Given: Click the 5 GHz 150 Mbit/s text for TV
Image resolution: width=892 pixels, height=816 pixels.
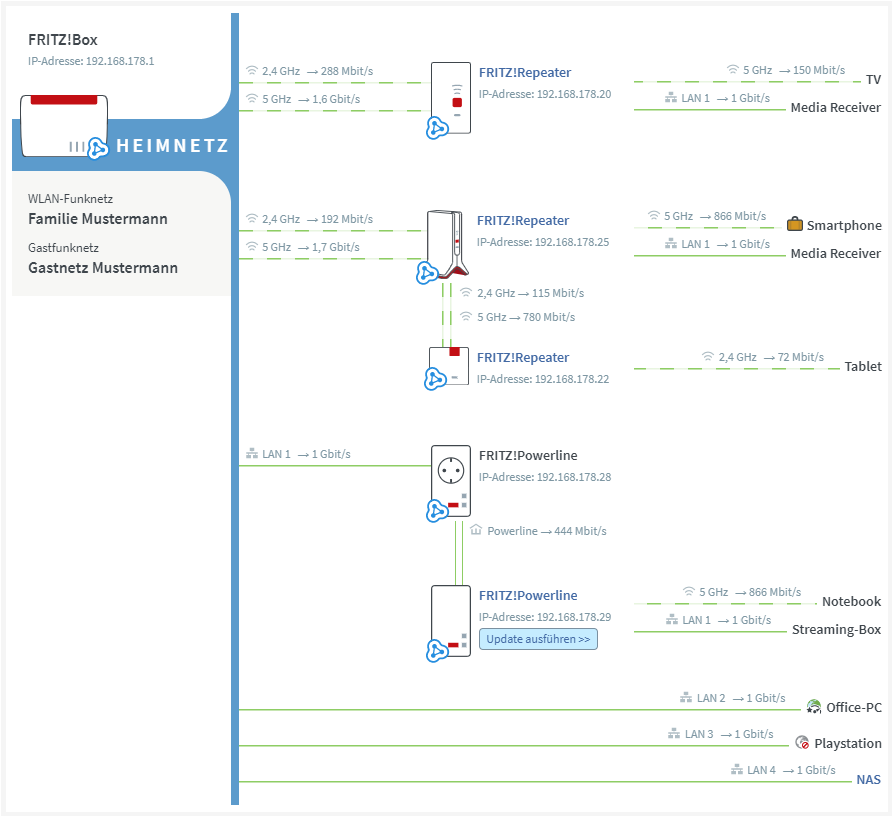Looking at the screenshot, I should pos(794,70).
